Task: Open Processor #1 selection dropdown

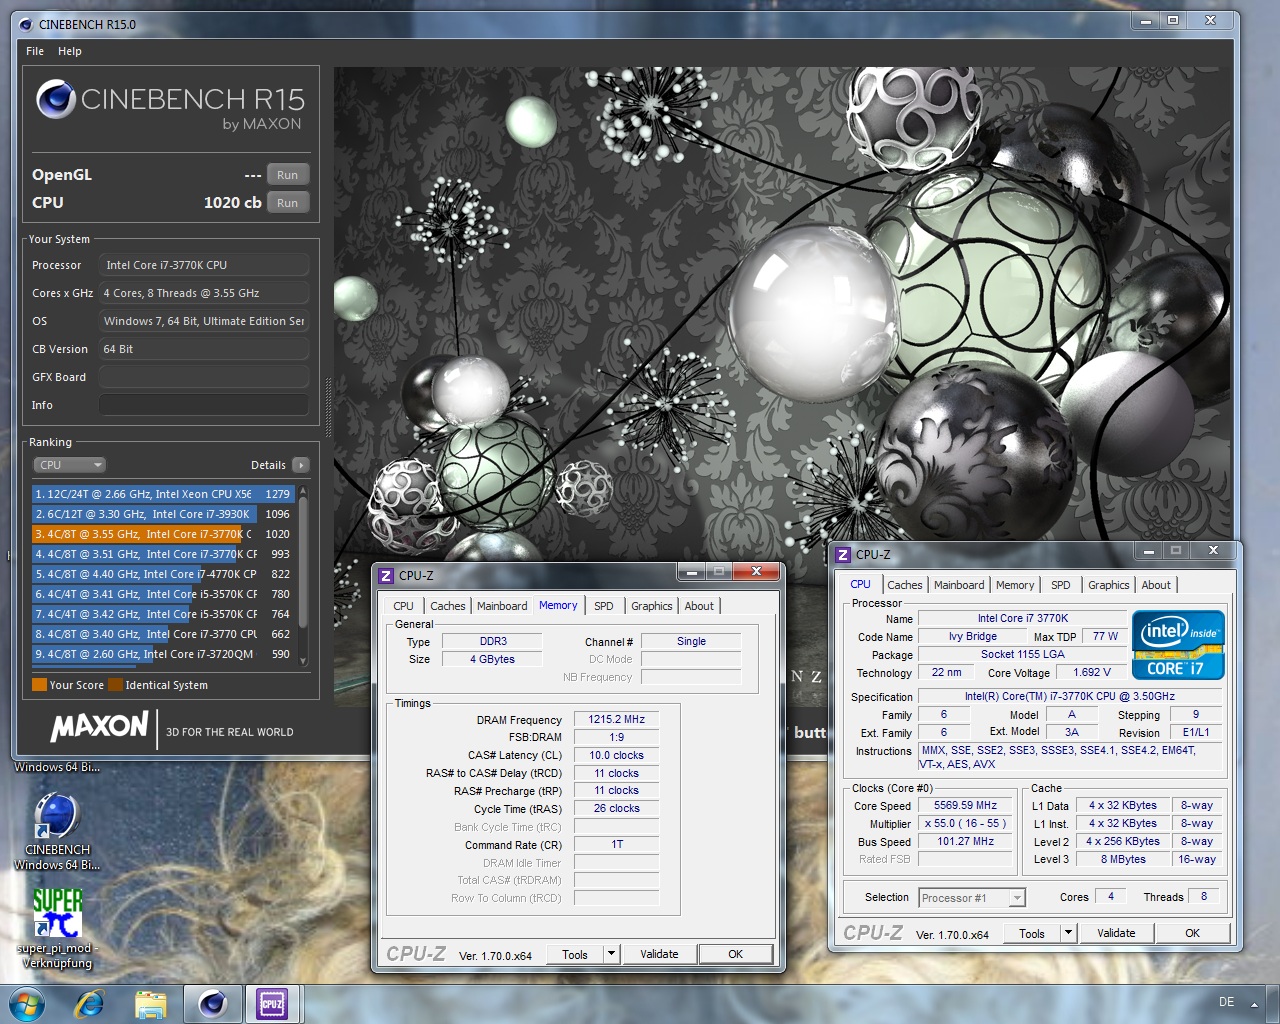Action: (x=972, y=898)
